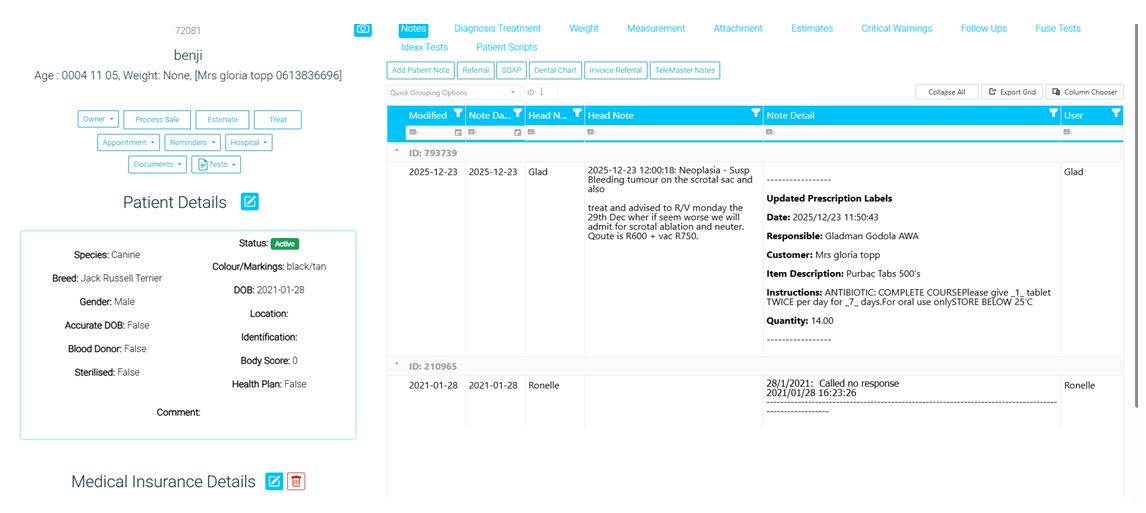This screenshot has height=513, width=1146.
Task: Click the camera photo icon beside Notes
Action: coord(363,28)
